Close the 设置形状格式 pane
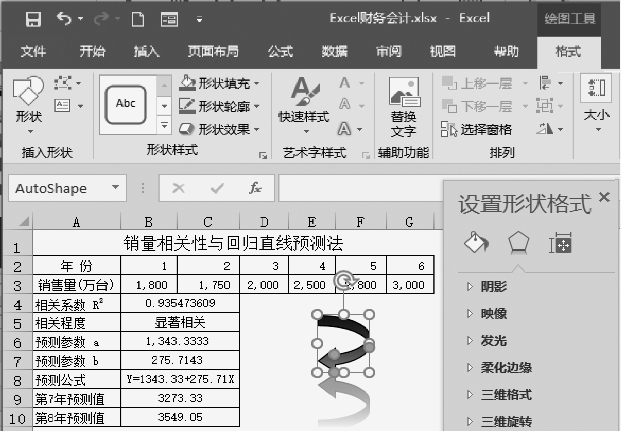 pyautogui.click(x=604, y=196)
